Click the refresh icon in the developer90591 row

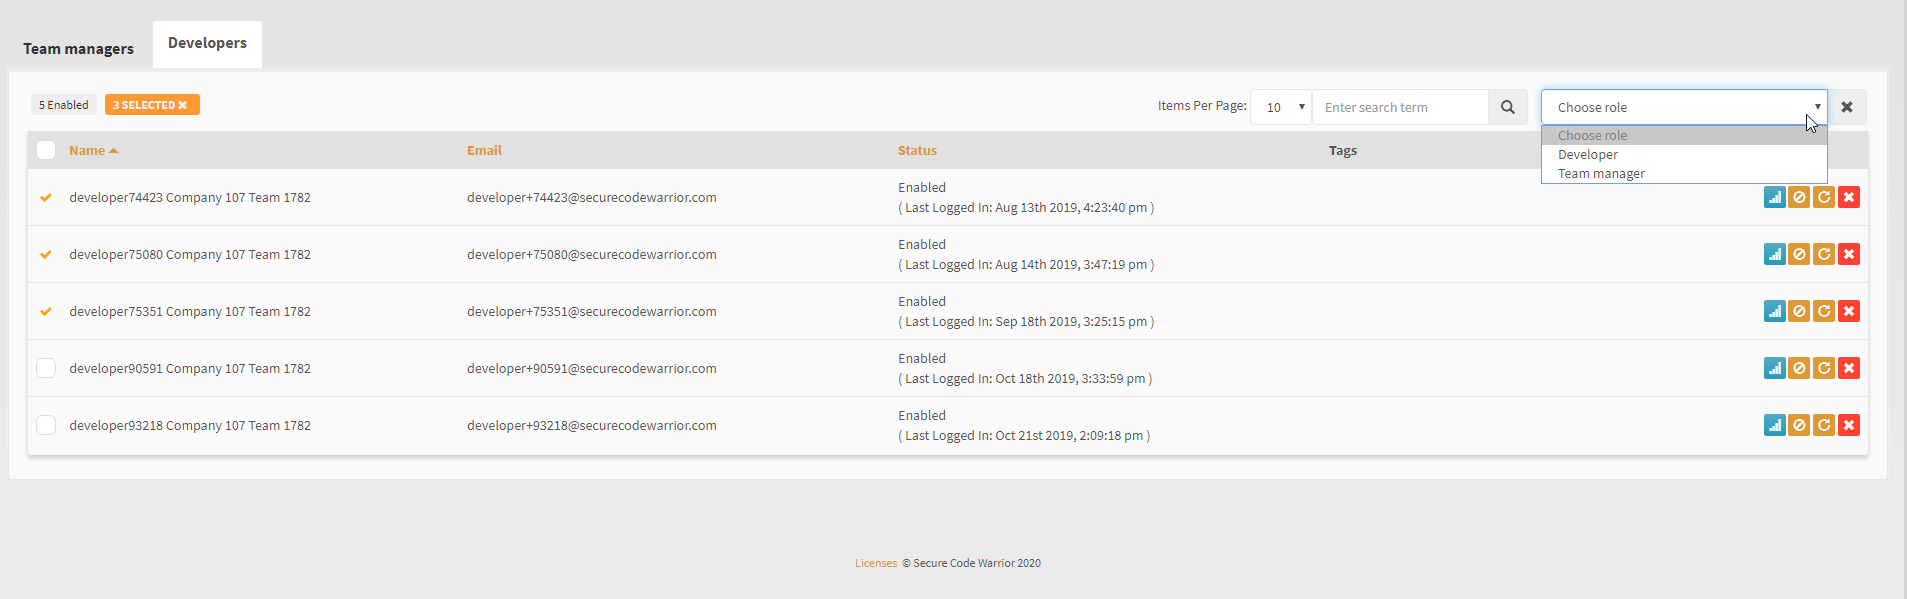coord(1824,368)
